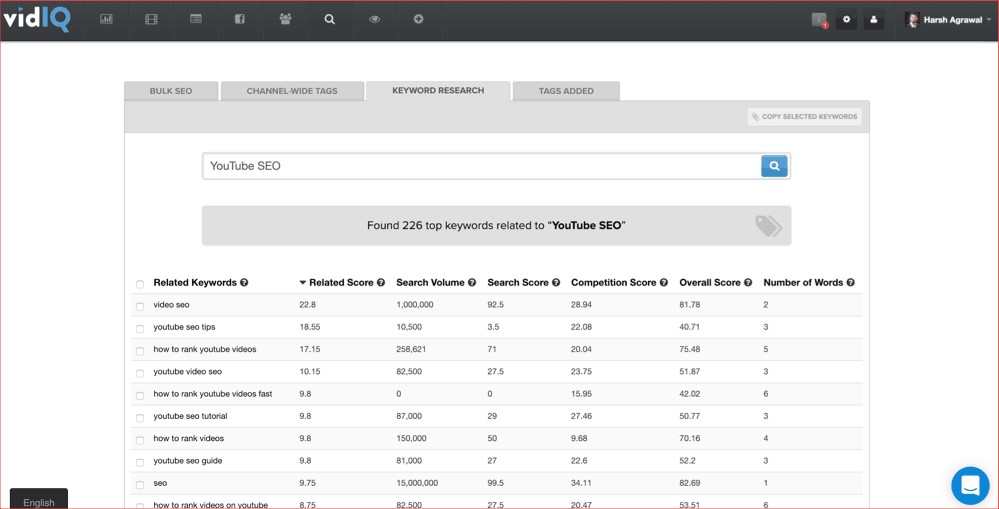Check 'how to rank youtube videos' checkbox
The image size is (999, 509).
click(140, 351)
